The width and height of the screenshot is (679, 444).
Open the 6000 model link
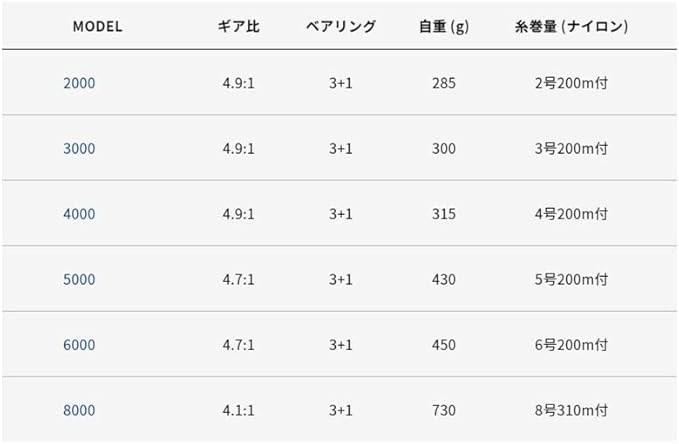coord(79,345)
